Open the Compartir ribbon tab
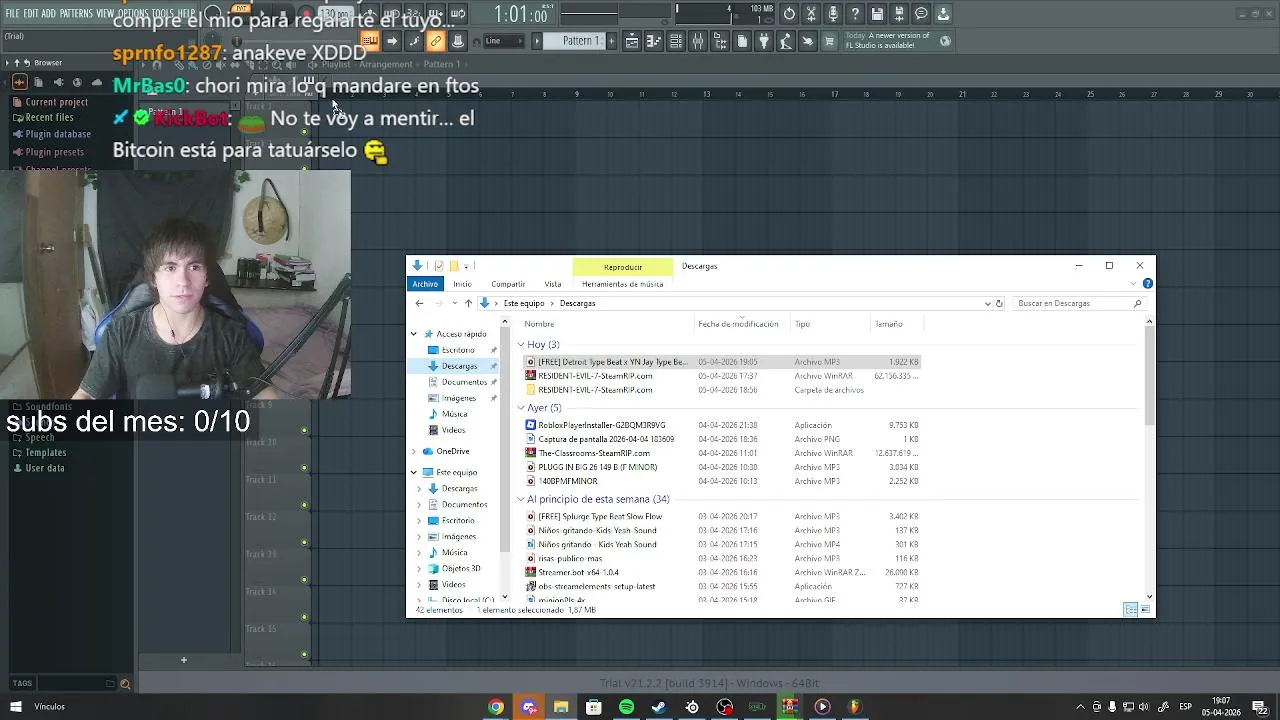1280x720 pixels. click(x=508, y=284)
